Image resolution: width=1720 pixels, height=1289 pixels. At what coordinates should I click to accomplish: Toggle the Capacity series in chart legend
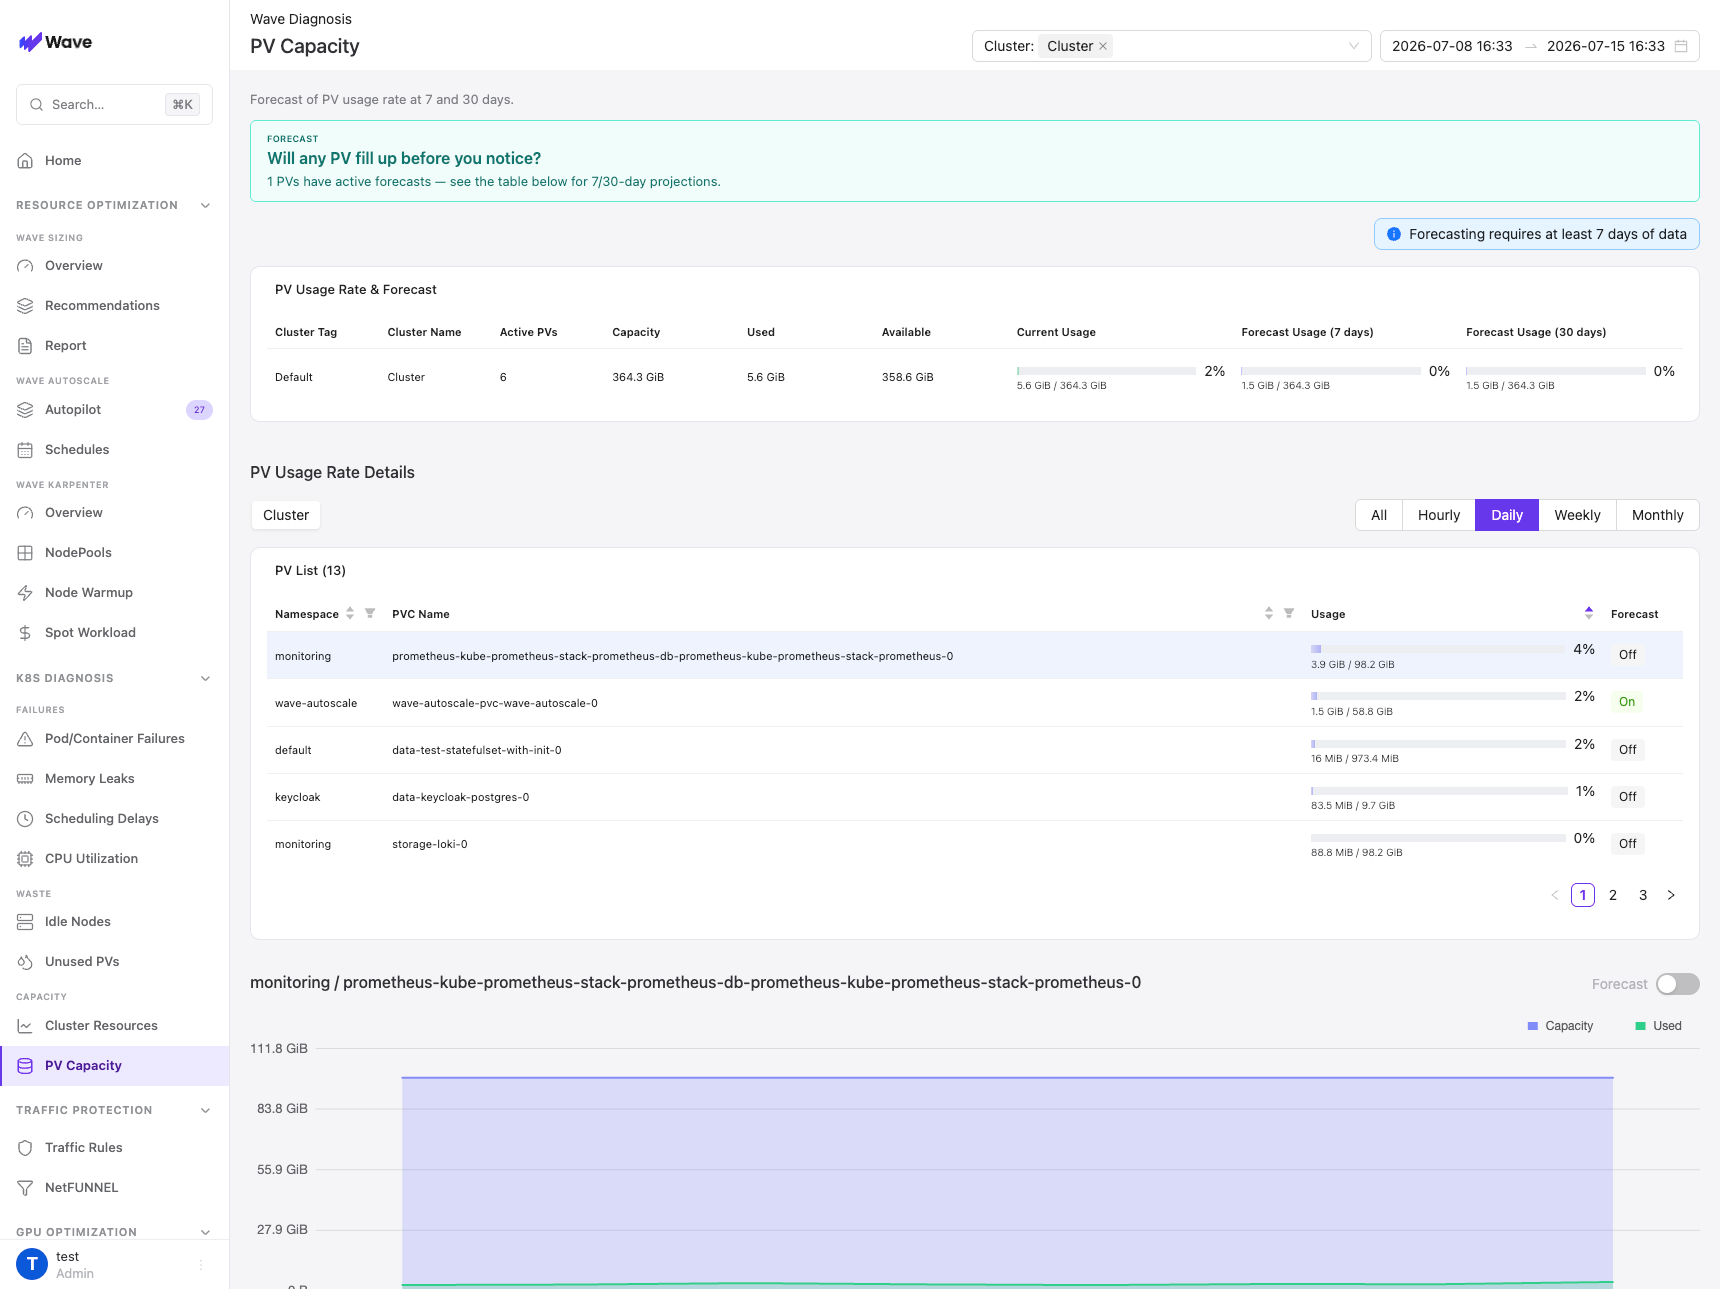tap(1560, 1026)
